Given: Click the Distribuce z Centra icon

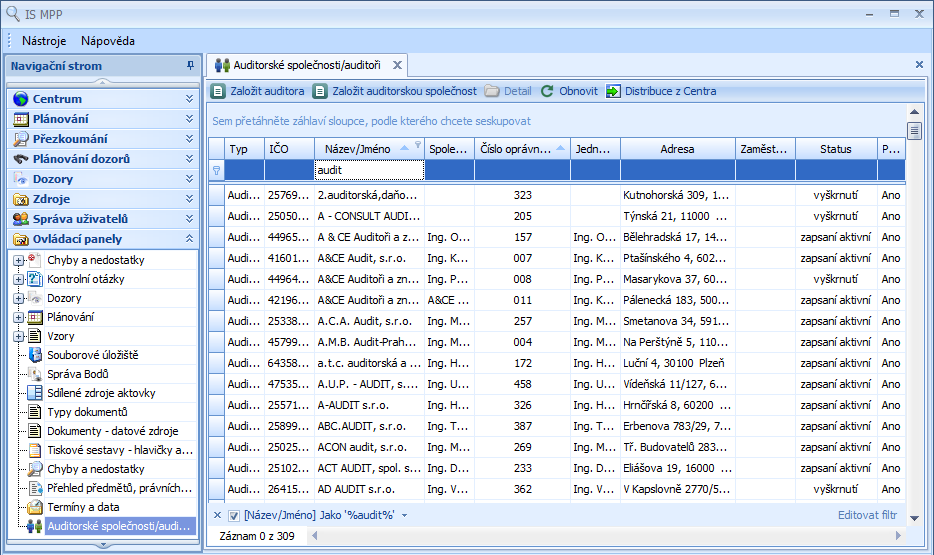Looking at the screenshot, I should click(x=613, y=91).
